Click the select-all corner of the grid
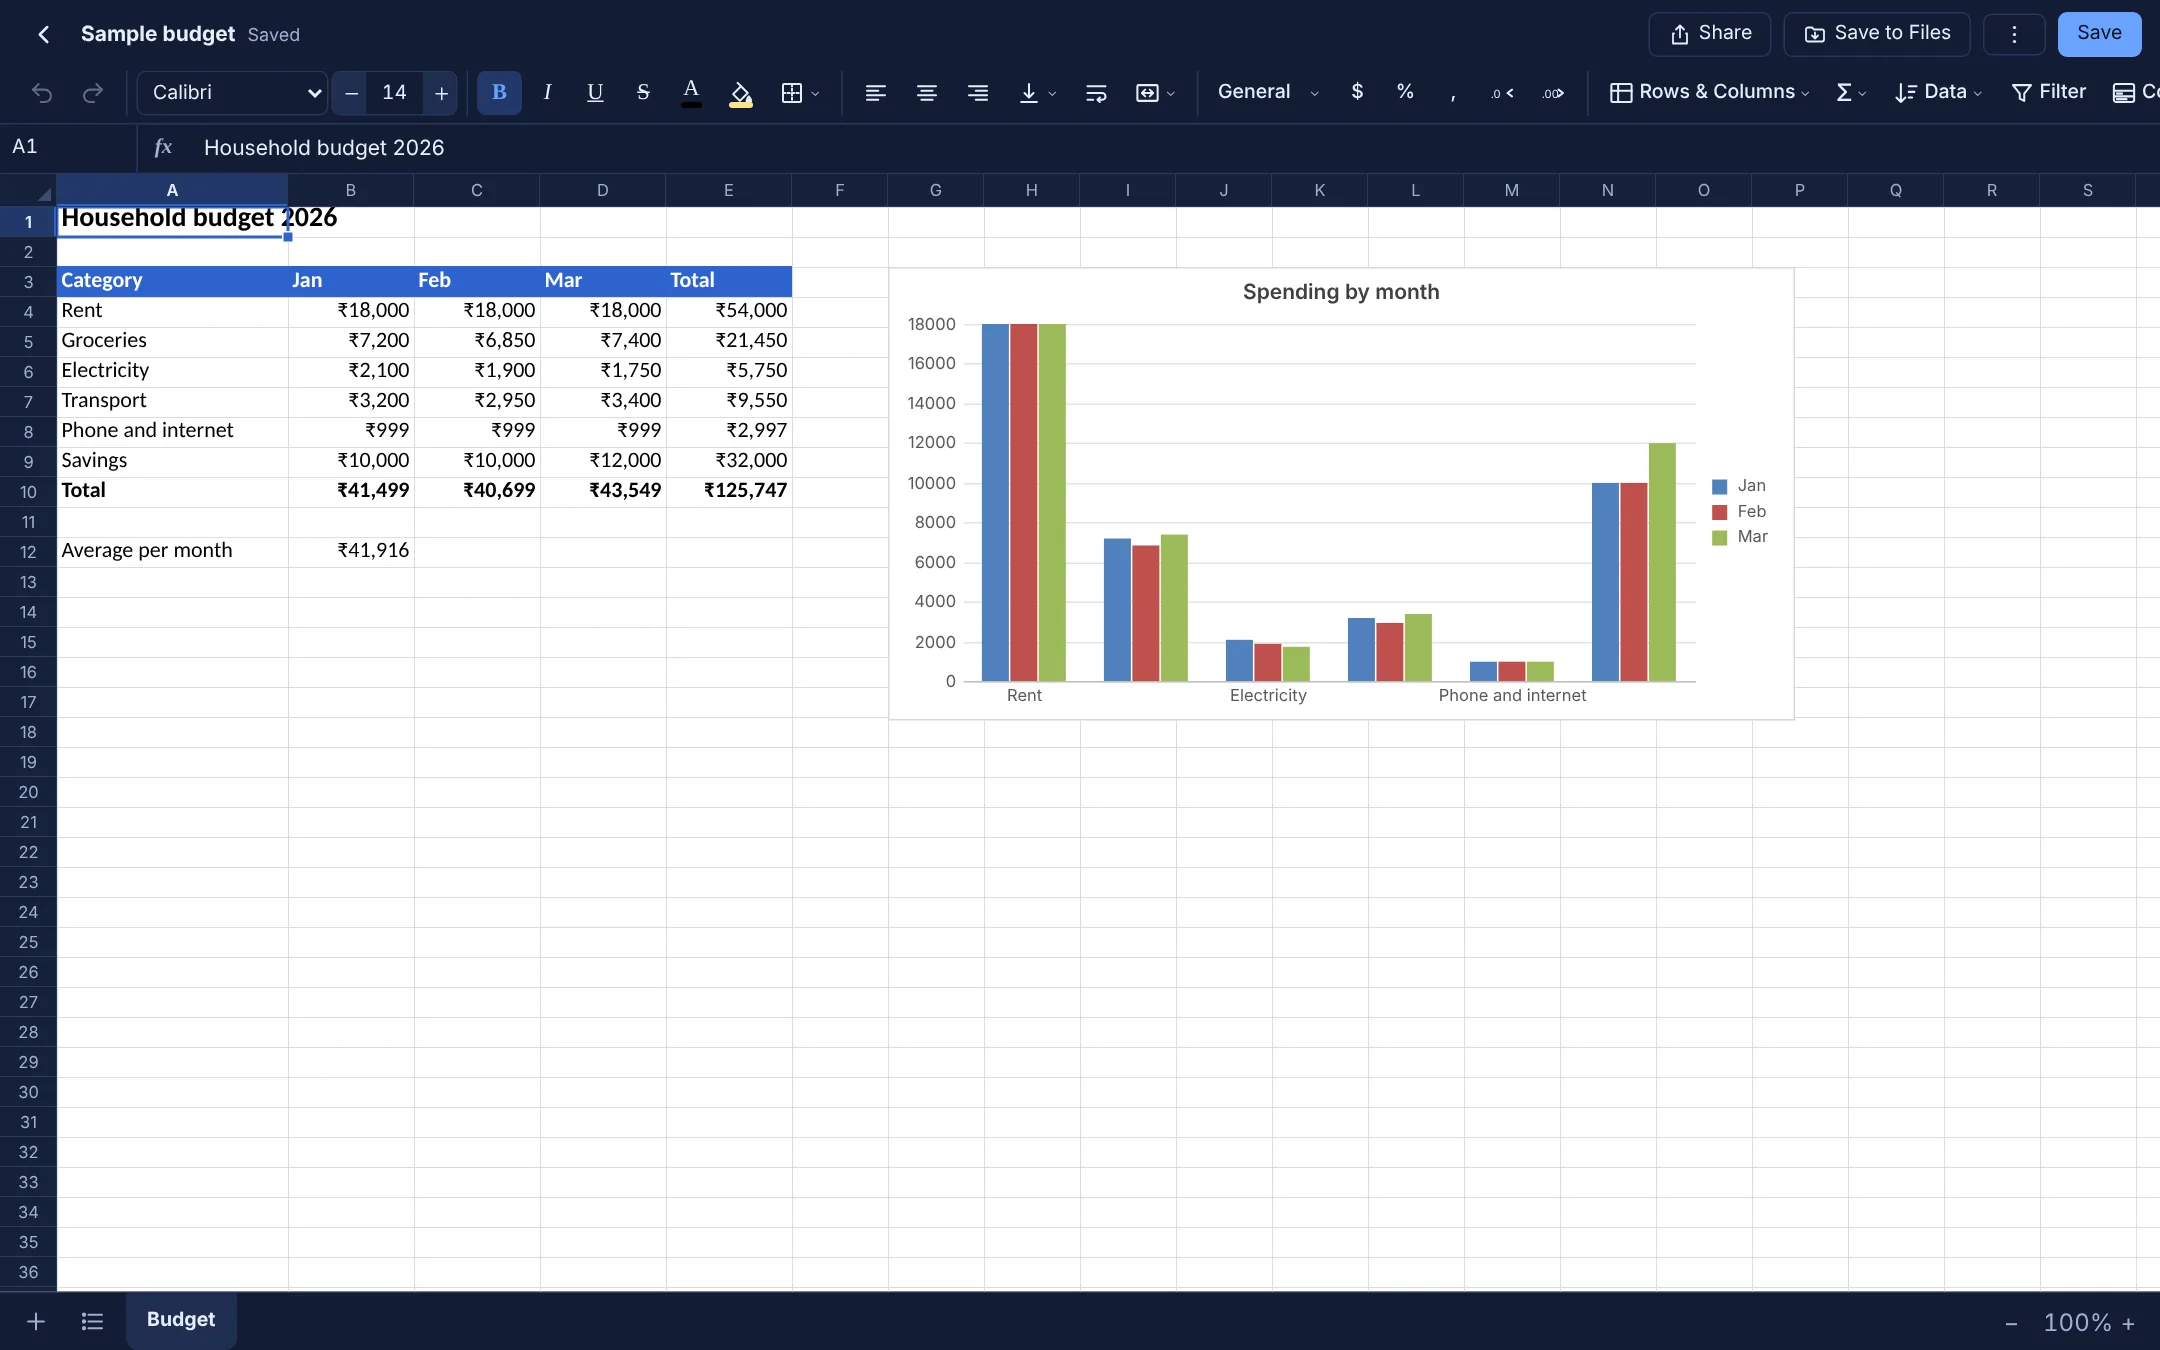2160x1350 pixels. [x=28, y=190]
